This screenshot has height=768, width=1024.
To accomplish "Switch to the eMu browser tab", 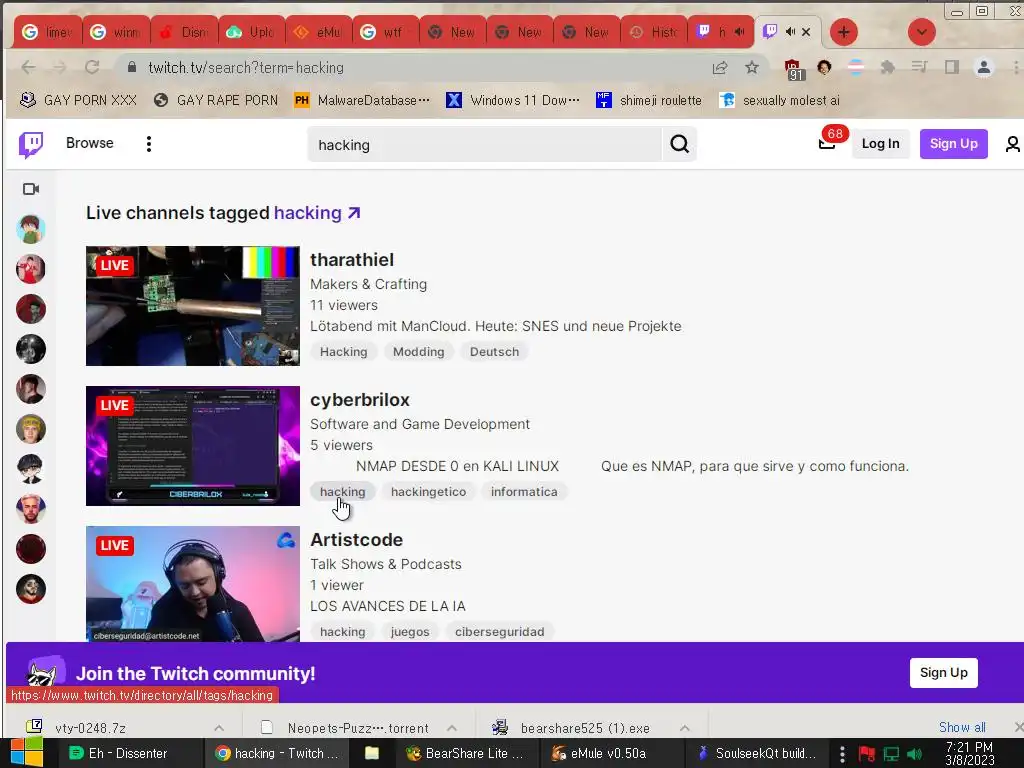I will point(318,32).
